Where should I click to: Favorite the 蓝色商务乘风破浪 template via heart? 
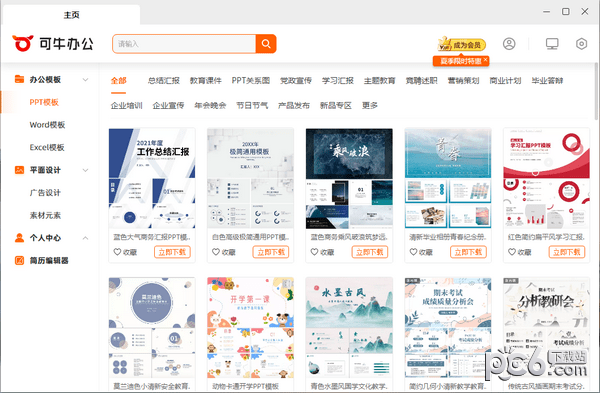tap(314, 252)
